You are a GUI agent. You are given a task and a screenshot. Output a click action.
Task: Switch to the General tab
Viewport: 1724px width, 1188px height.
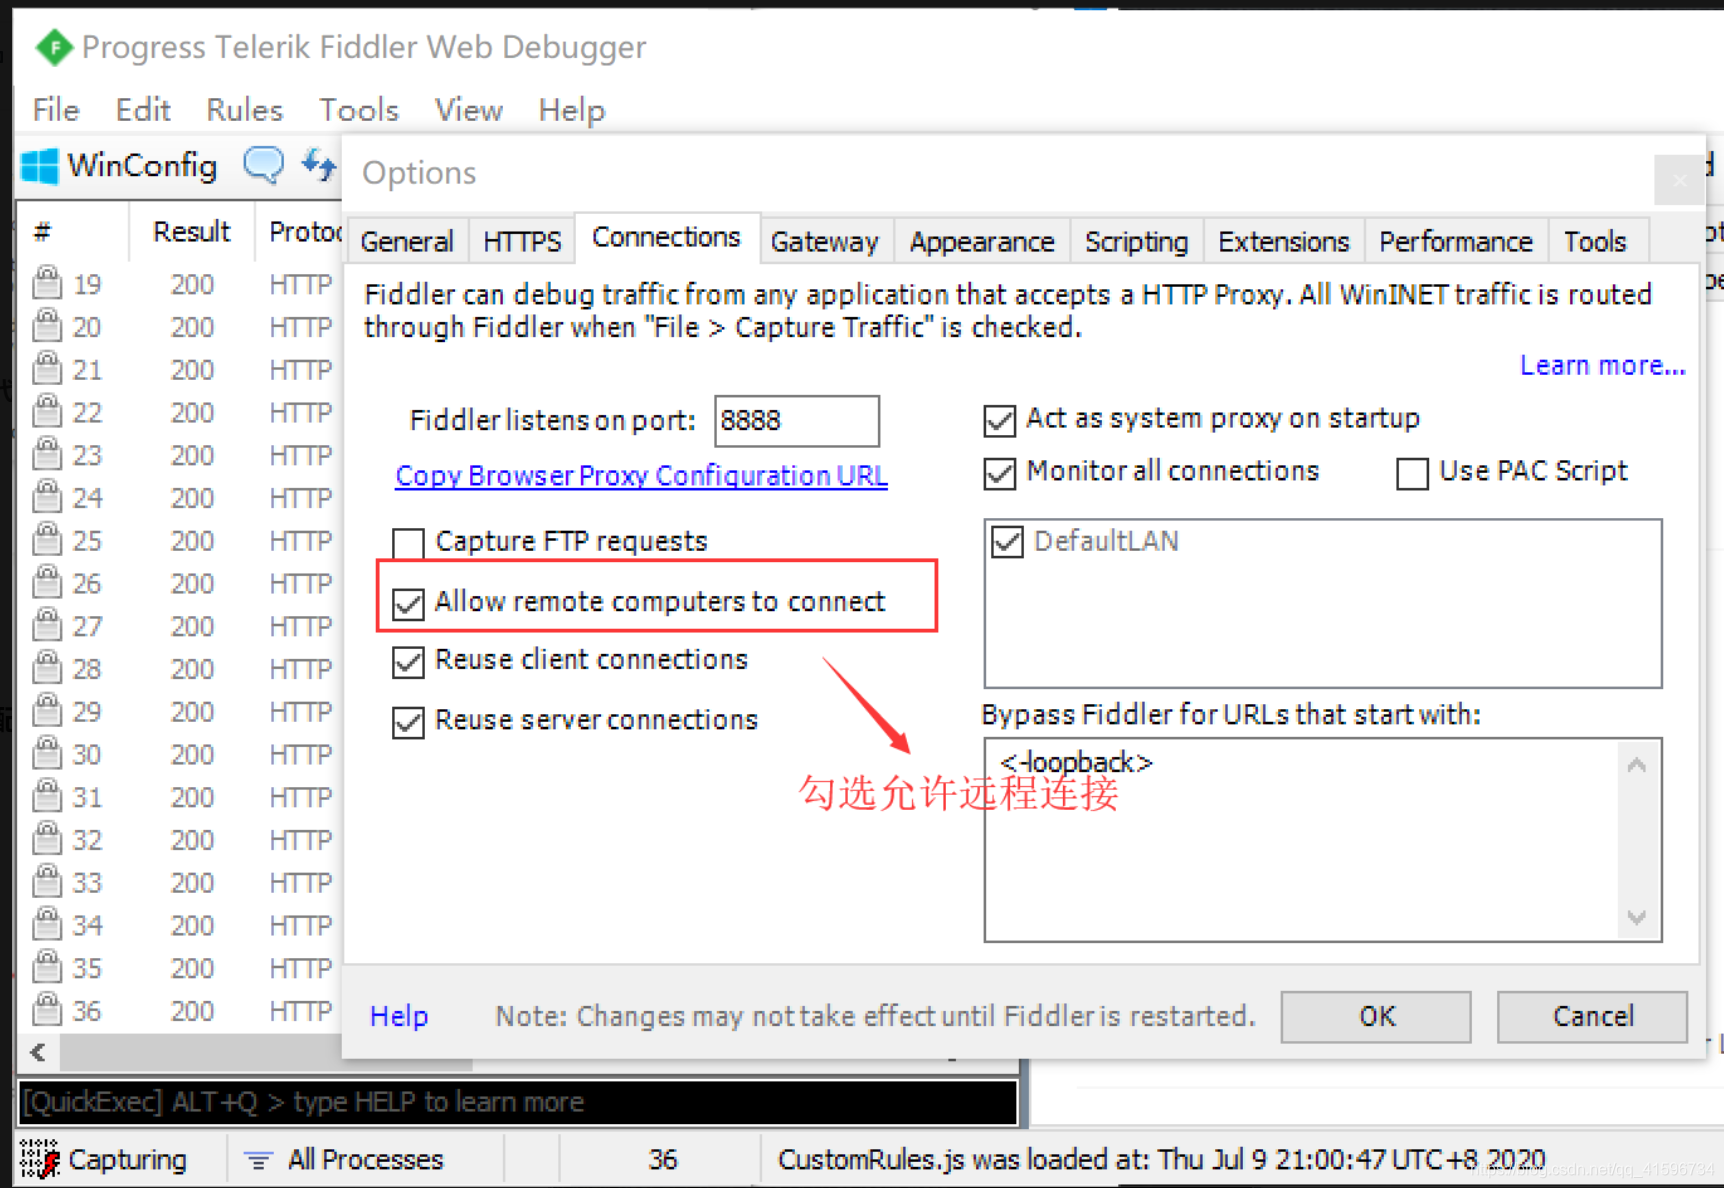[x=407, y=242]
